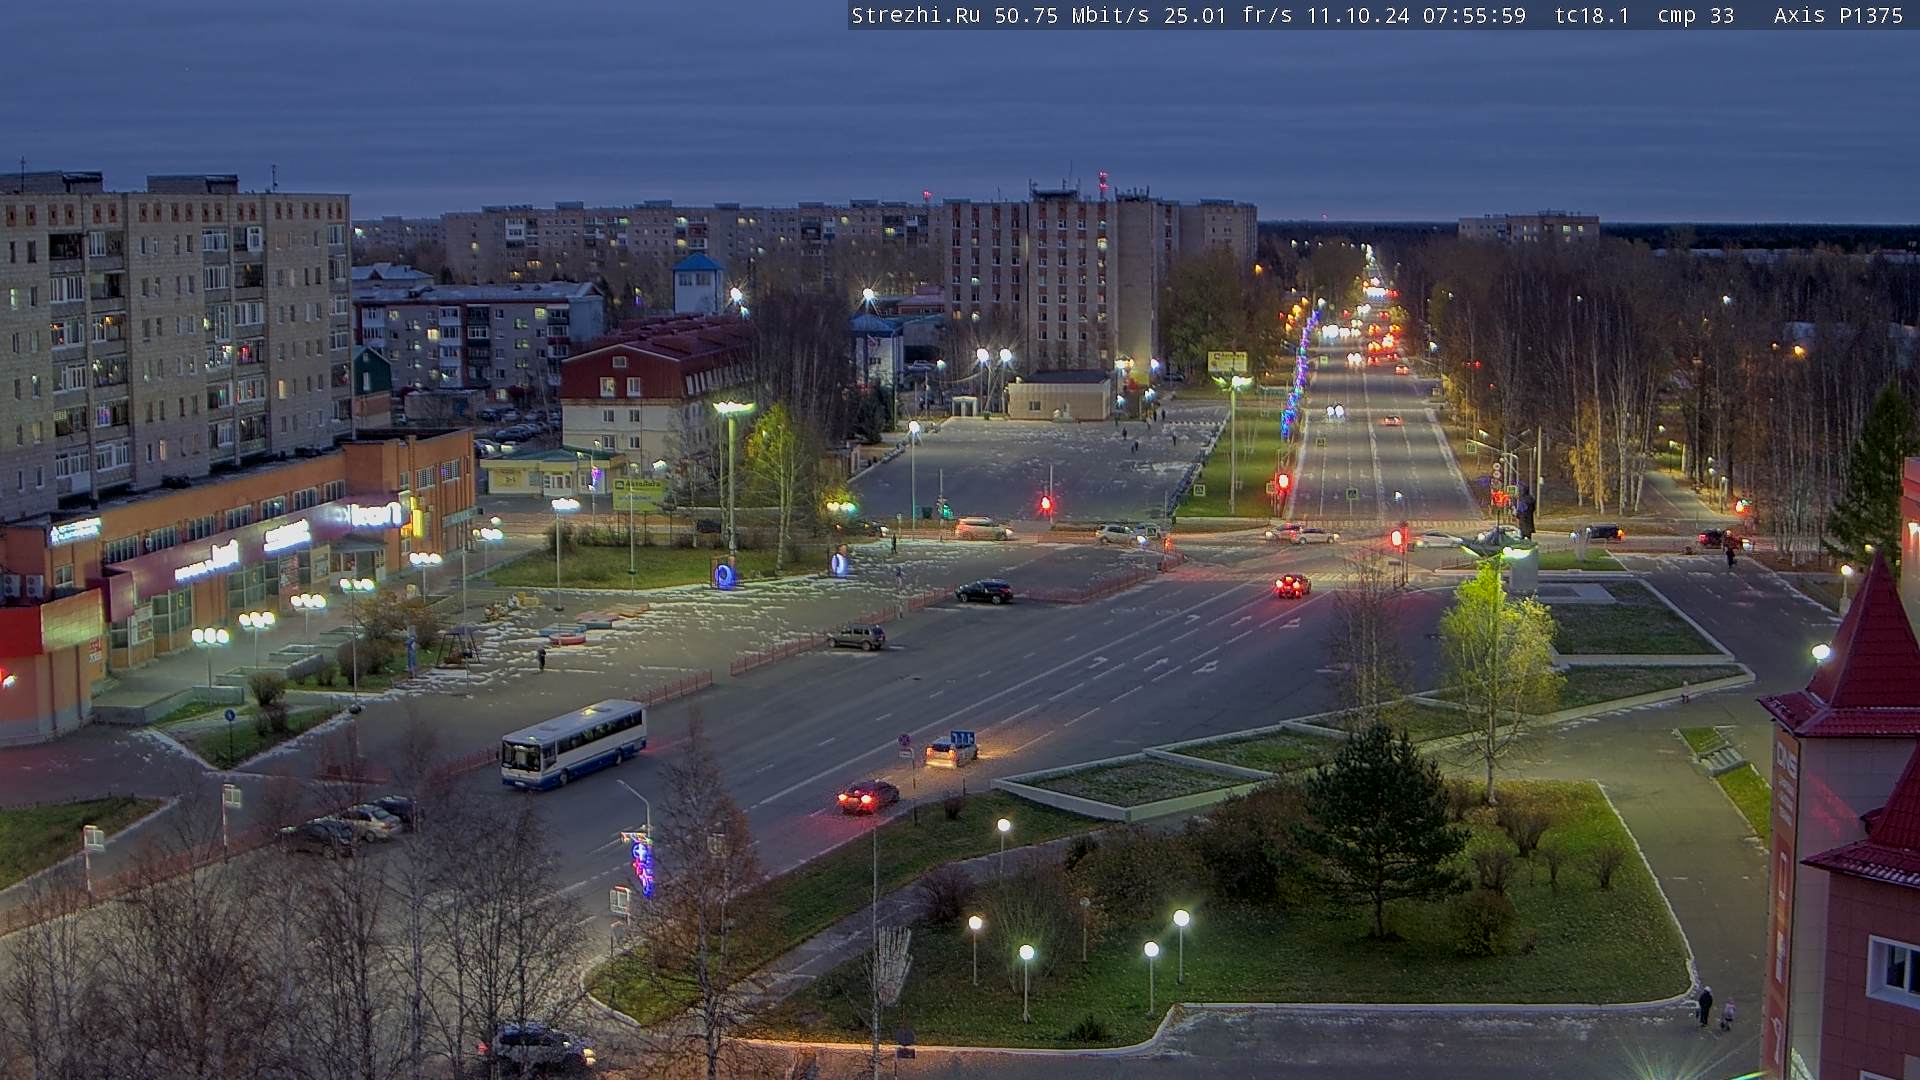Select the Axis P1375 camera model text
Screen dimensions: 1920x1080
(1838, 15)
